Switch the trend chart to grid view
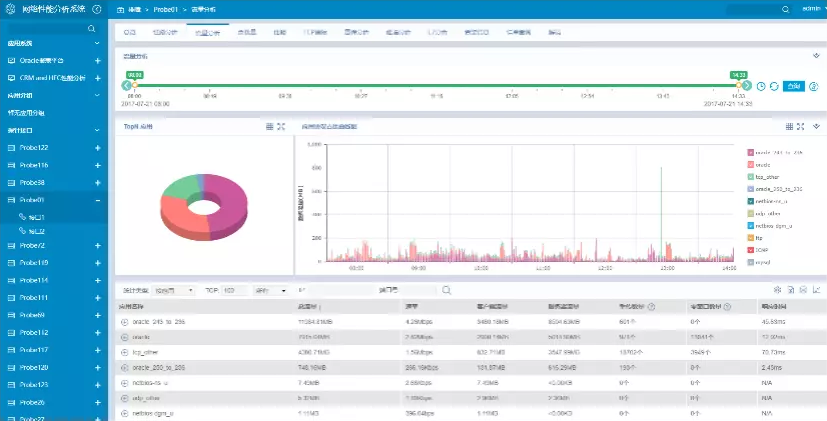Viewport: 827px width, 421px height. [x=789, y=127]
